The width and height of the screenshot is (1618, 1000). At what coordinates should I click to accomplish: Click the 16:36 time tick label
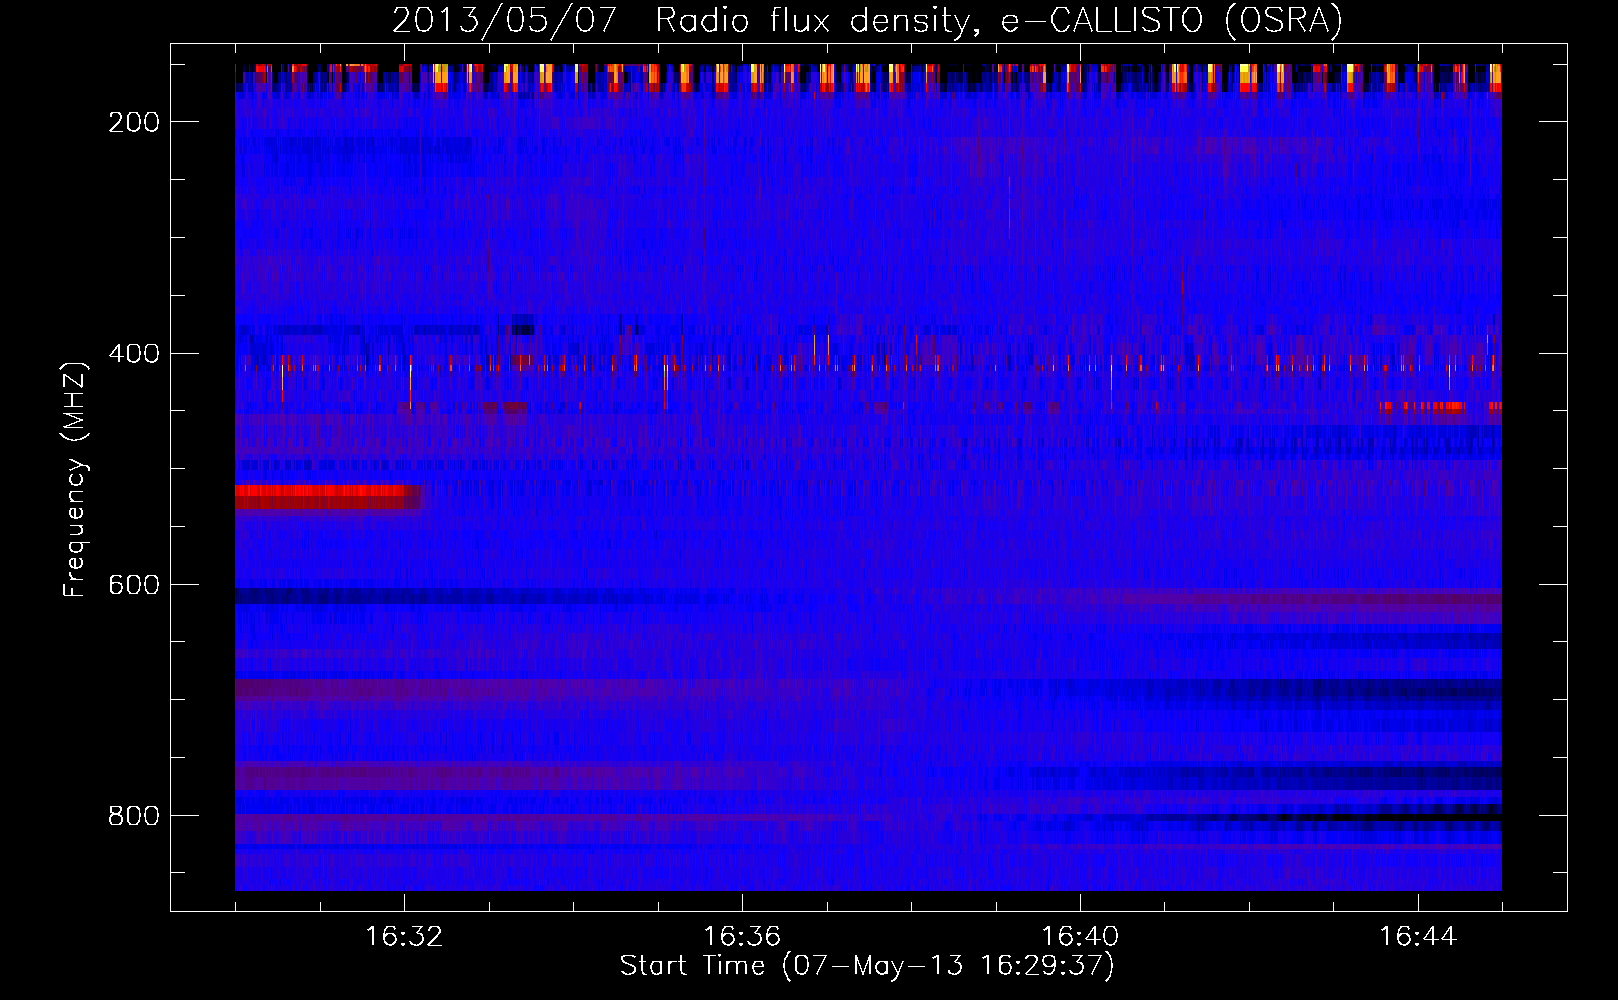click(x=742, y=937)
